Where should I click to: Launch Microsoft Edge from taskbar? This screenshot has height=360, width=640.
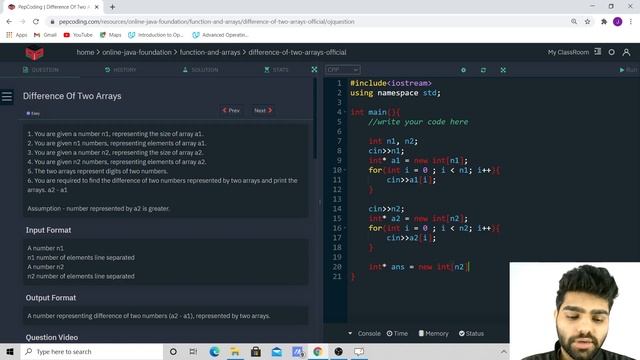point(214,351)
